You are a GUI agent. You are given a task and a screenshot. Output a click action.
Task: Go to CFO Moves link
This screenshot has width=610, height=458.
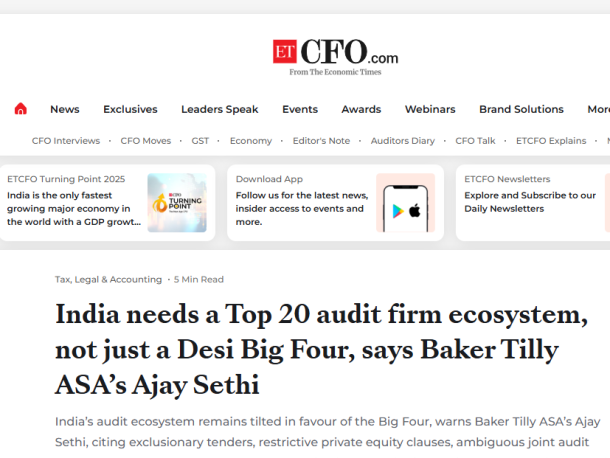145,141
